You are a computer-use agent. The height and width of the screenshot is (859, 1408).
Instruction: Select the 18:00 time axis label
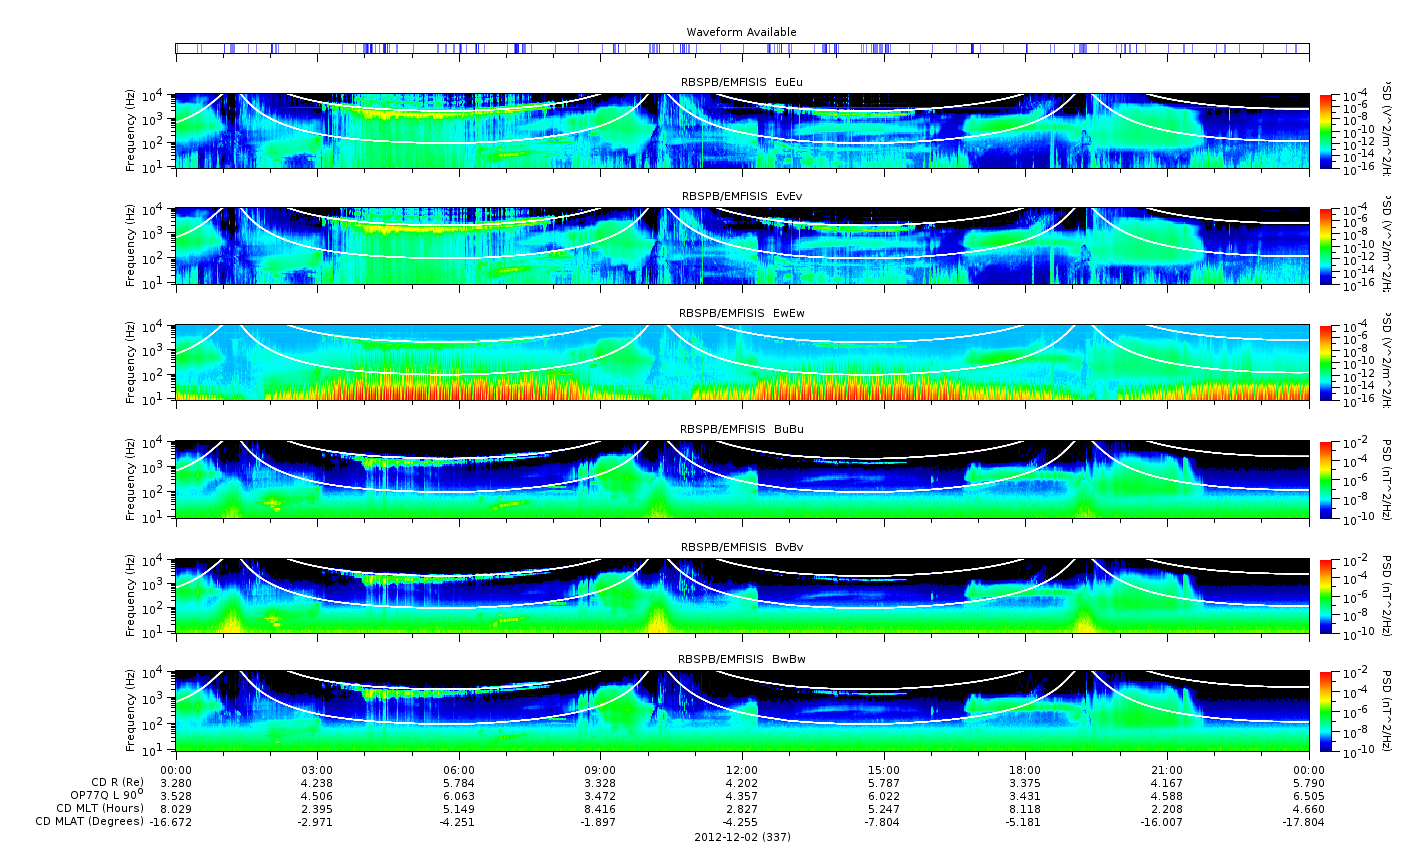pyautogui.click(x=1026, y=770)
